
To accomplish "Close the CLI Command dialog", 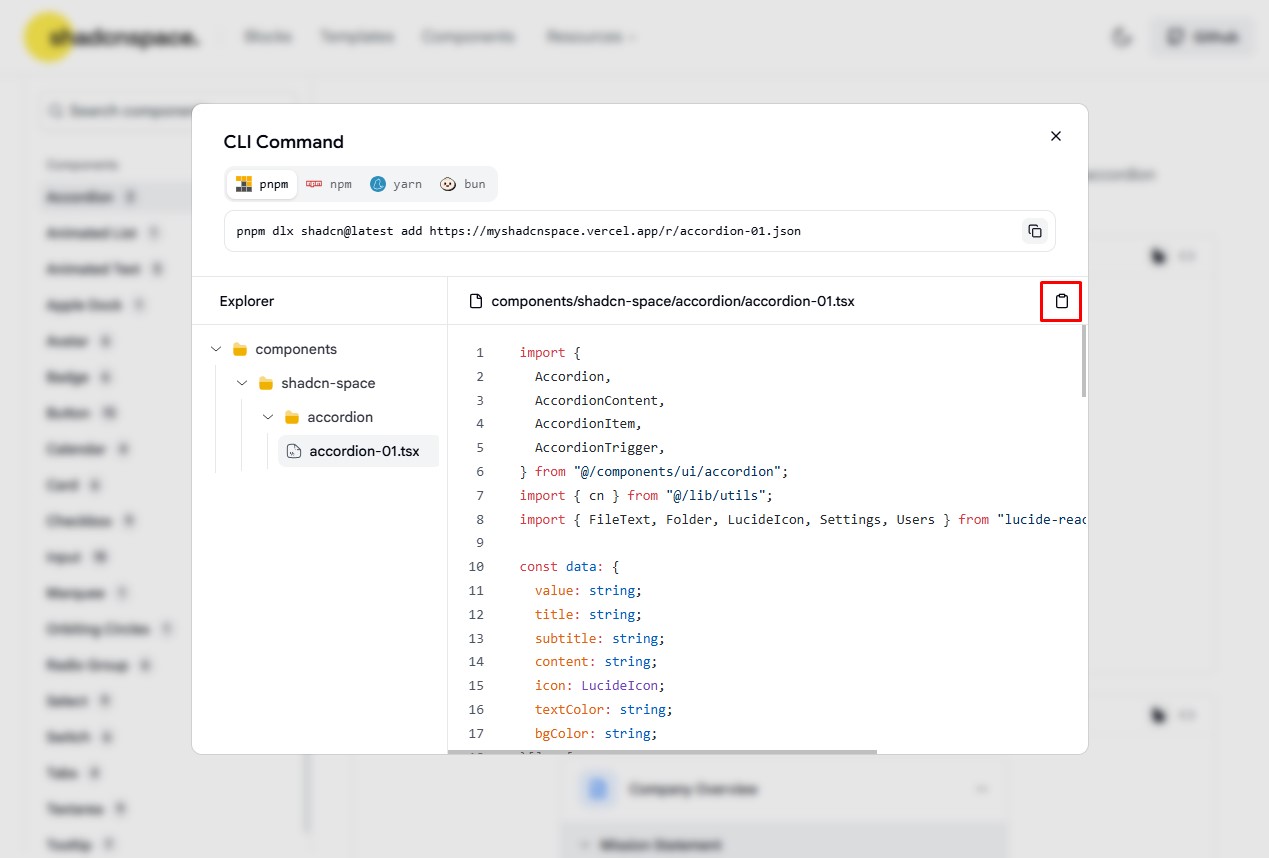I will 1055,136.
